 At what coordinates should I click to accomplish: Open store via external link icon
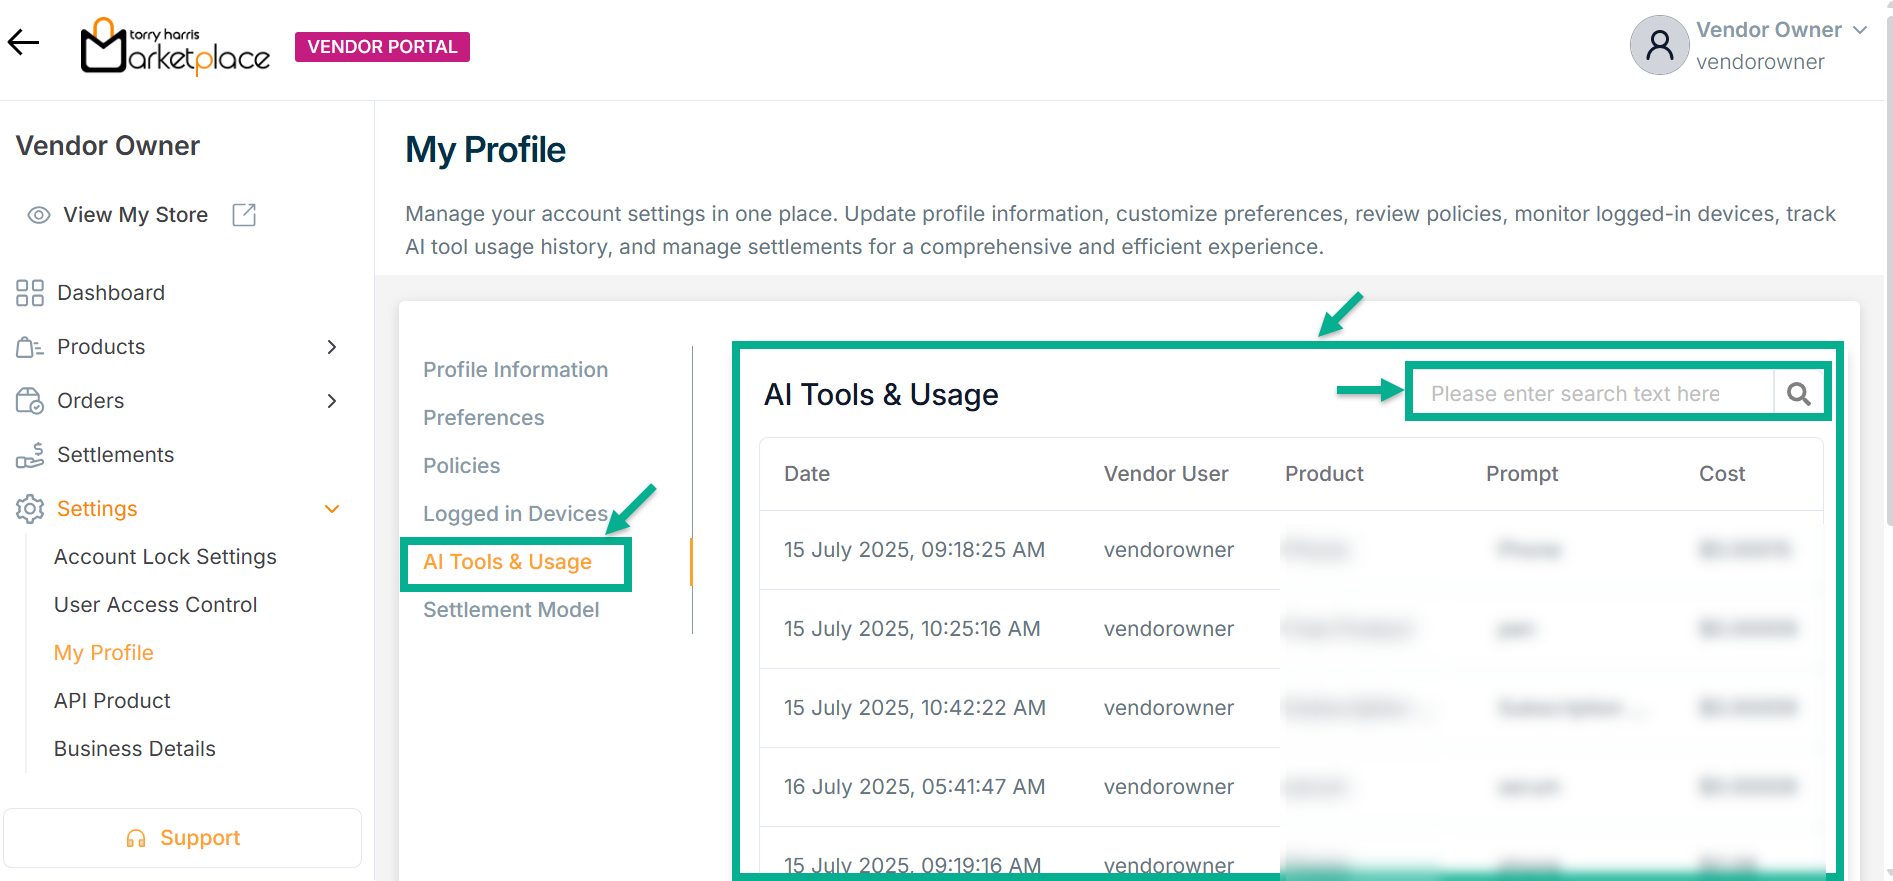click(x=244, y=215)
